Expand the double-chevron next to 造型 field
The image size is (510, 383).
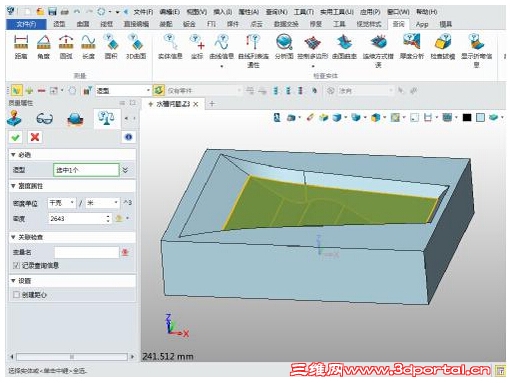(x=125, y=170)
